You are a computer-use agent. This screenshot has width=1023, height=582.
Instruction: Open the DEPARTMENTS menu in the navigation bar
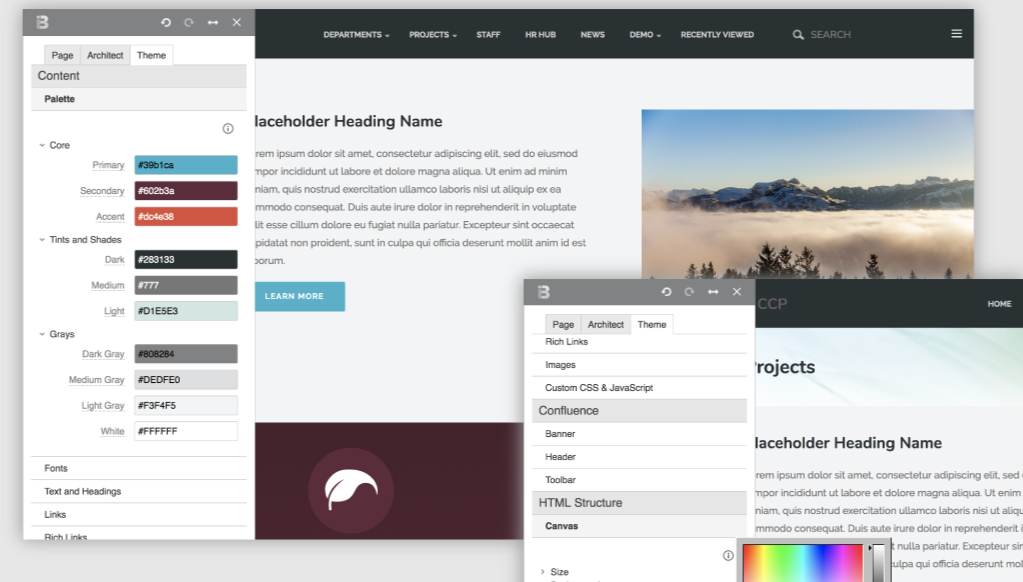pos(355,33)
